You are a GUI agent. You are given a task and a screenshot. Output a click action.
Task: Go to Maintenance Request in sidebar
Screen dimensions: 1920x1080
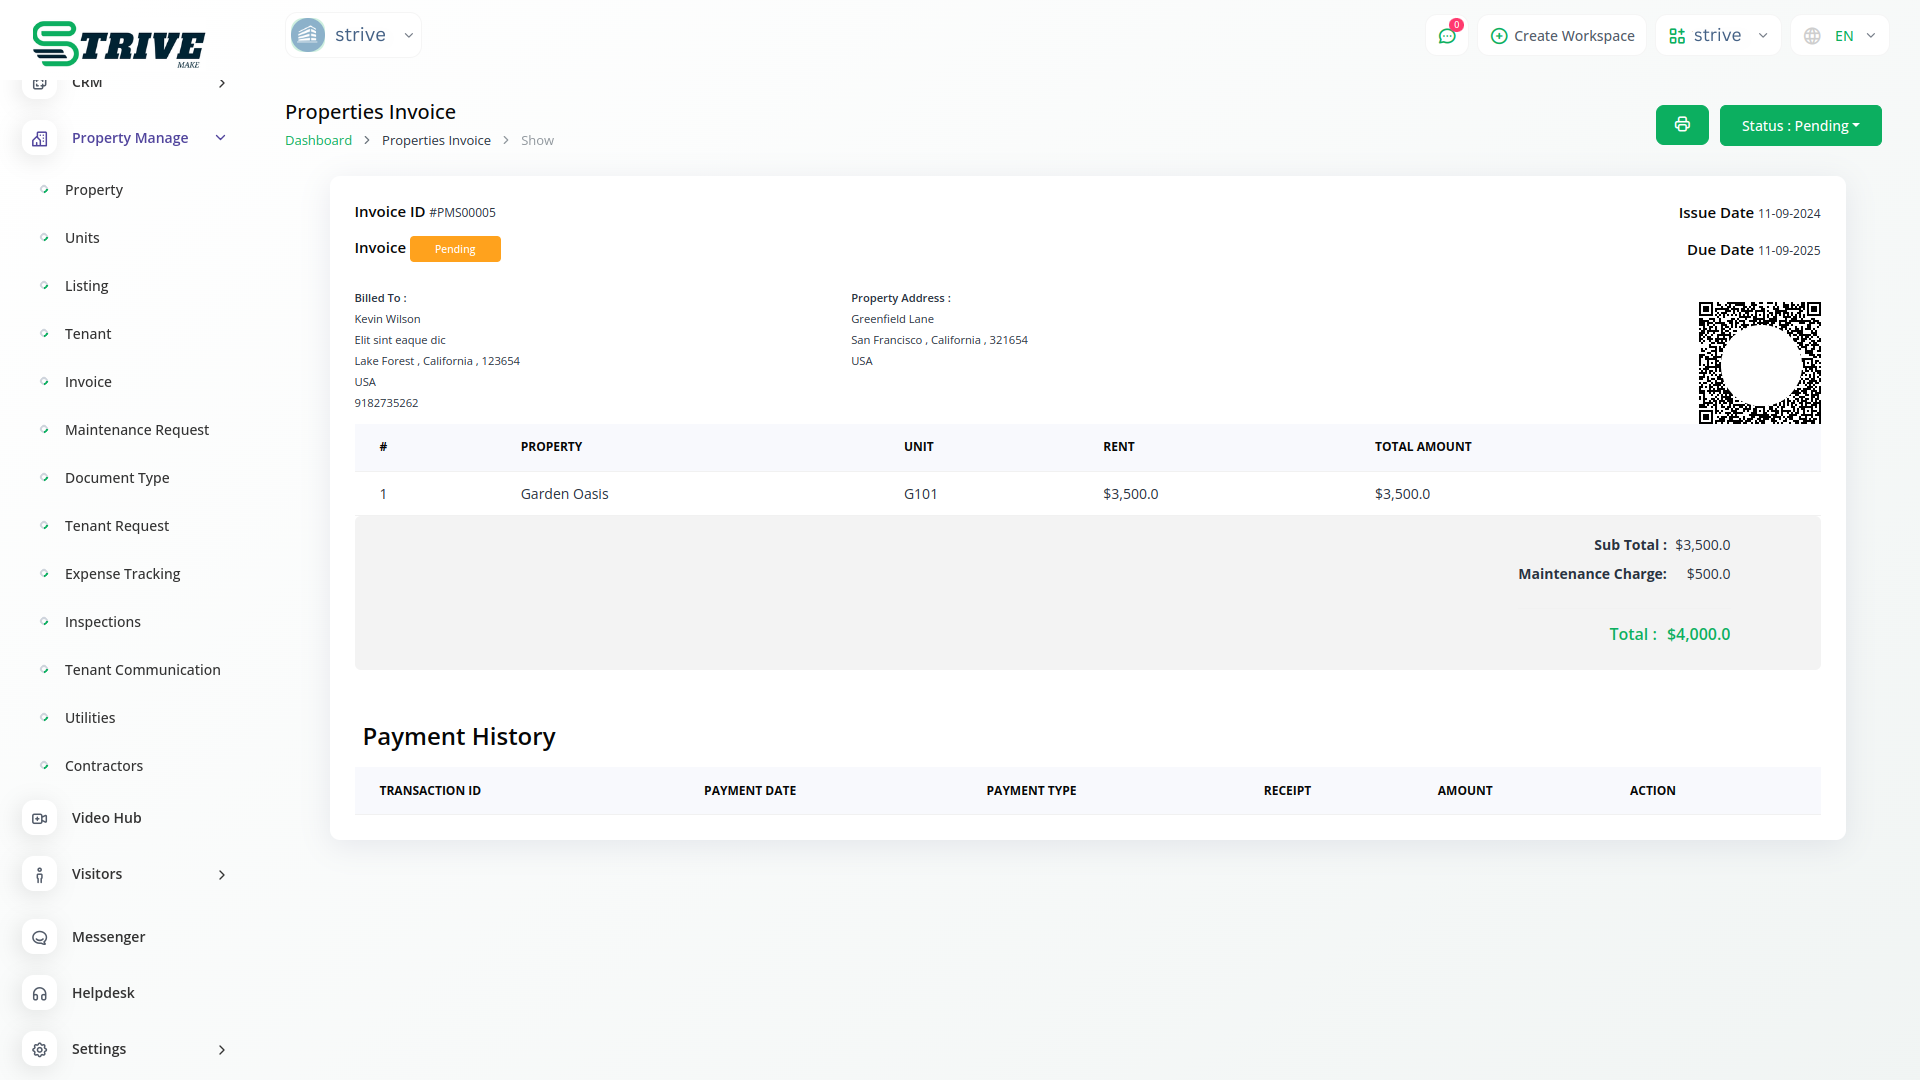(x=137, y=430)
